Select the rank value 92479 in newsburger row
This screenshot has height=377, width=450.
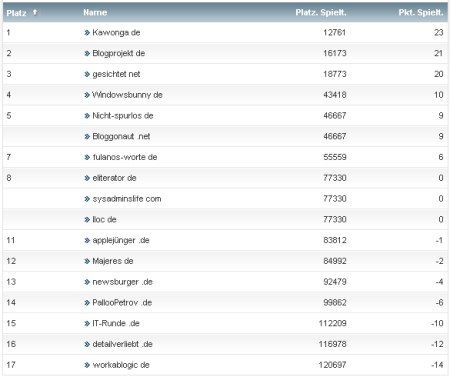pos(335,282)
